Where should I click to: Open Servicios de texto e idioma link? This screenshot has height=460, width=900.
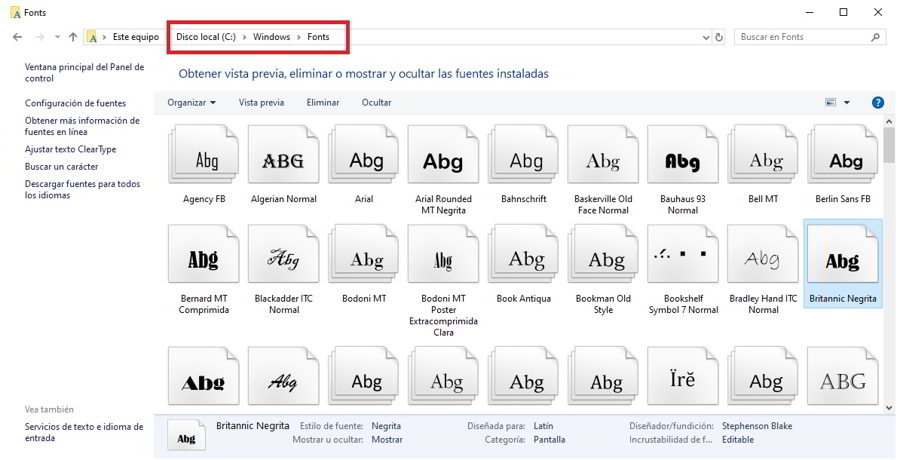[84, 432]
